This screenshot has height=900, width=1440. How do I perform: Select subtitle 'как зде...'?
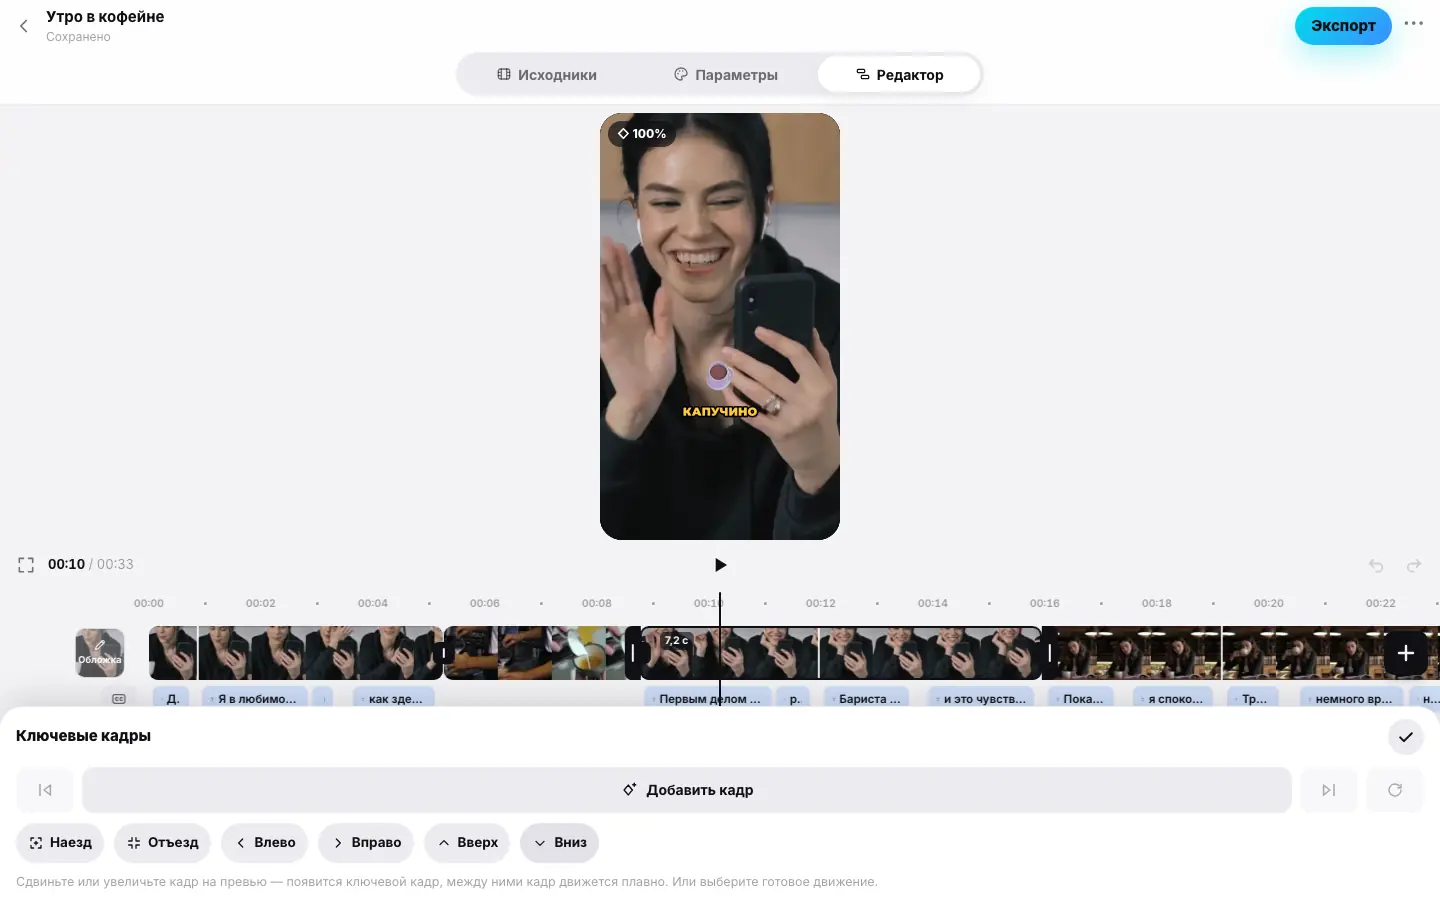pyautogui.click(x=394, y=699)
